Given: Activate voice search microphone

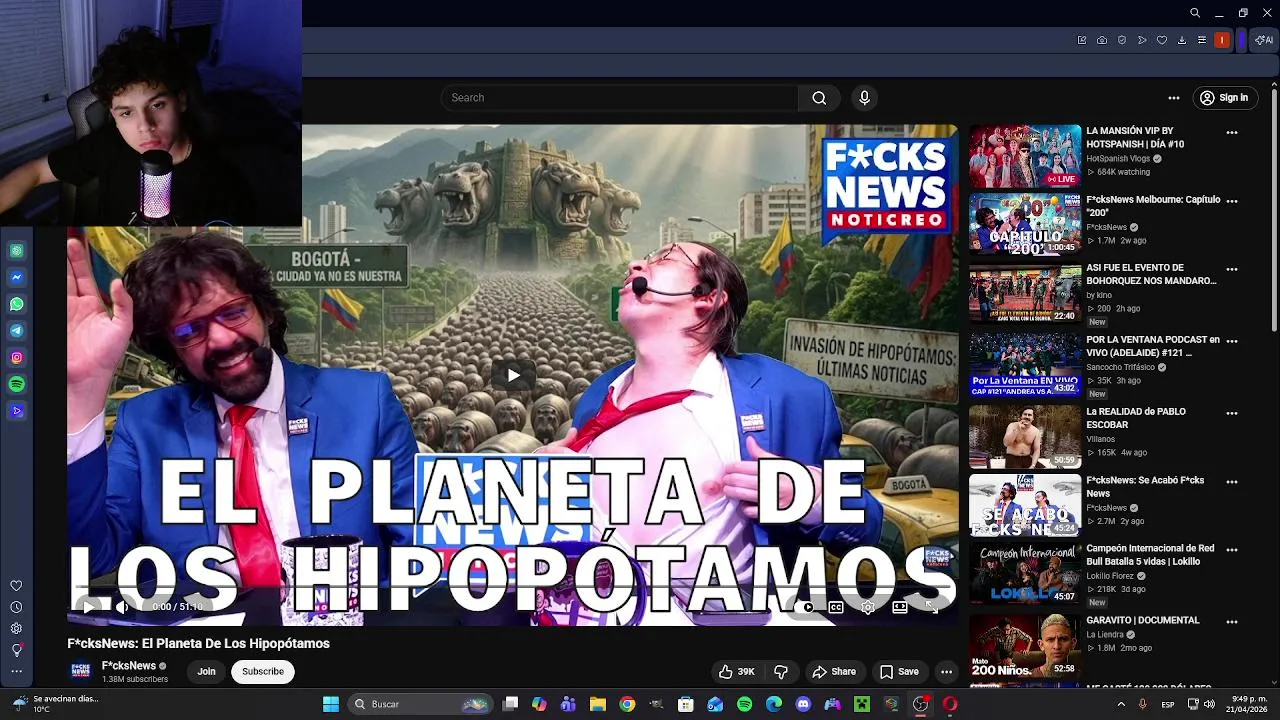Looking at the screenshot, I should (865, 98).
